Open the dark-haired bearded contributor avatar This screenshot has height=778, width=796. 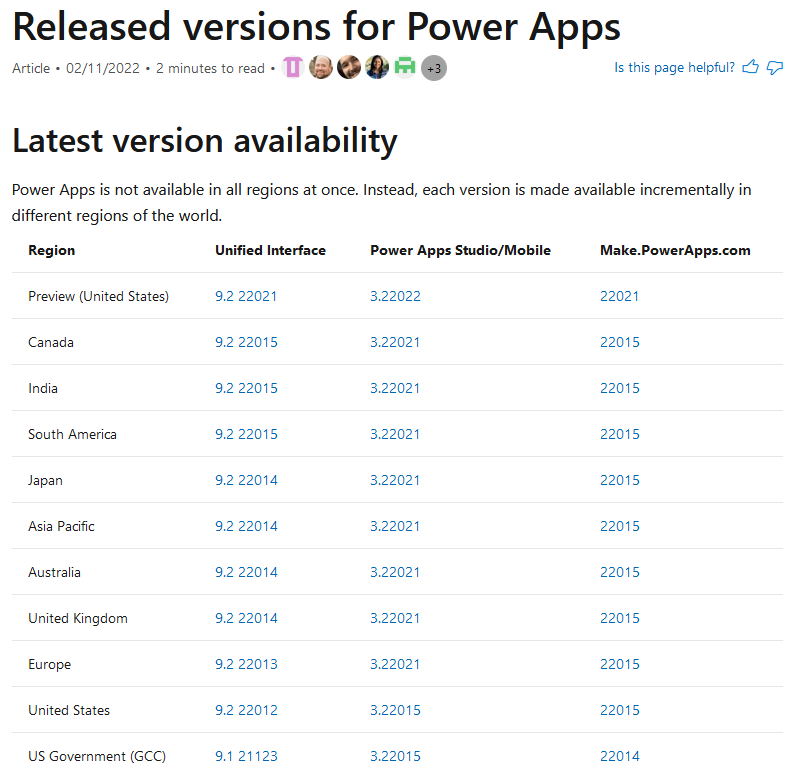click(349, 67)
